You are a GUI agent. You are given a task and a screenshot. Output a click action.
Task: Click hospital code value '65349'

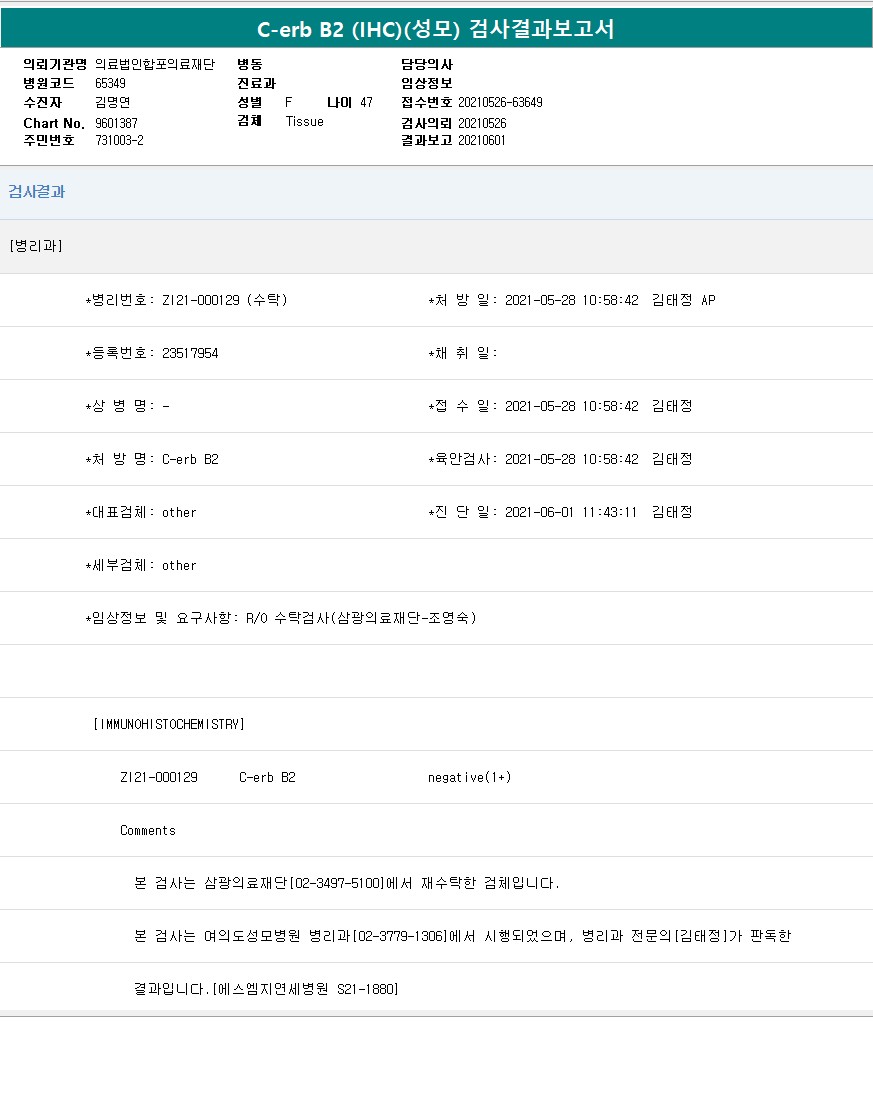tap(110, 84)
